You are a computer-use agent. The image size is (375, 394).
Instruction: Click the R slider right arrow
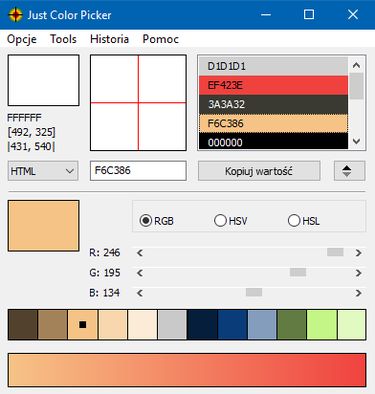(358, 253)
